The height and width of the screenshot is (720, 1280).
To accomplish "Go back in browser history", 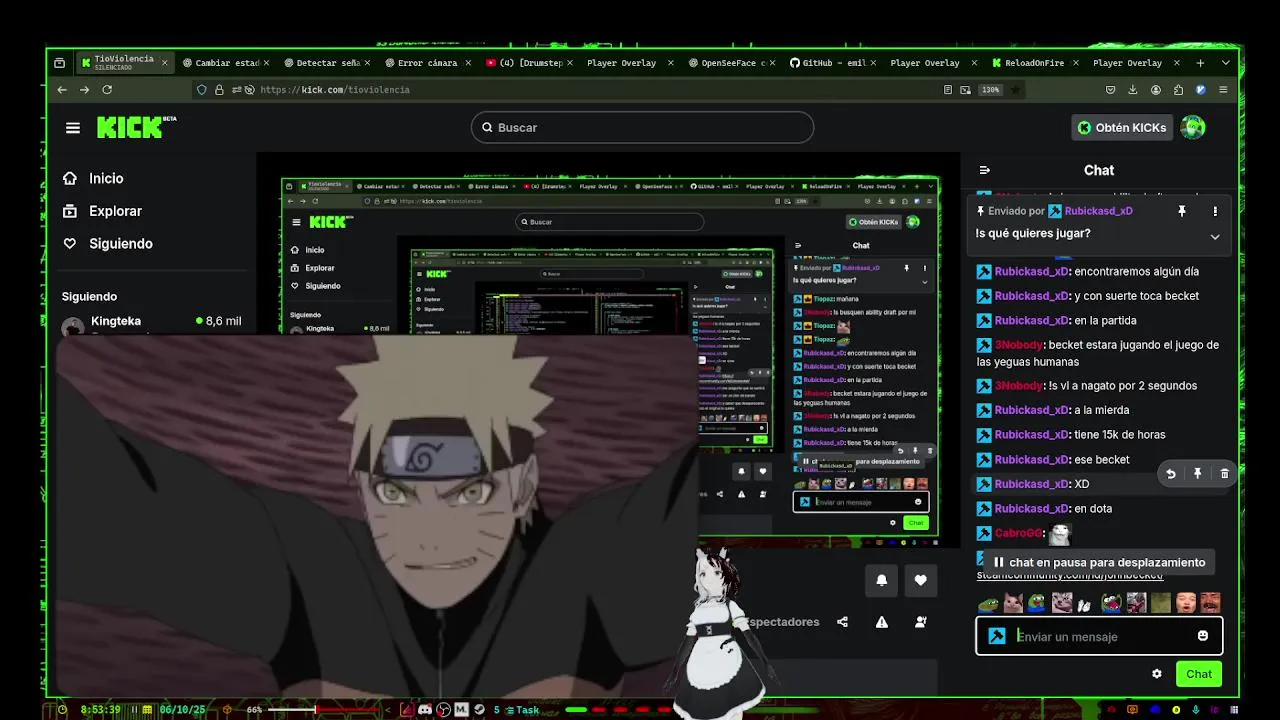I will click(62, 90).
